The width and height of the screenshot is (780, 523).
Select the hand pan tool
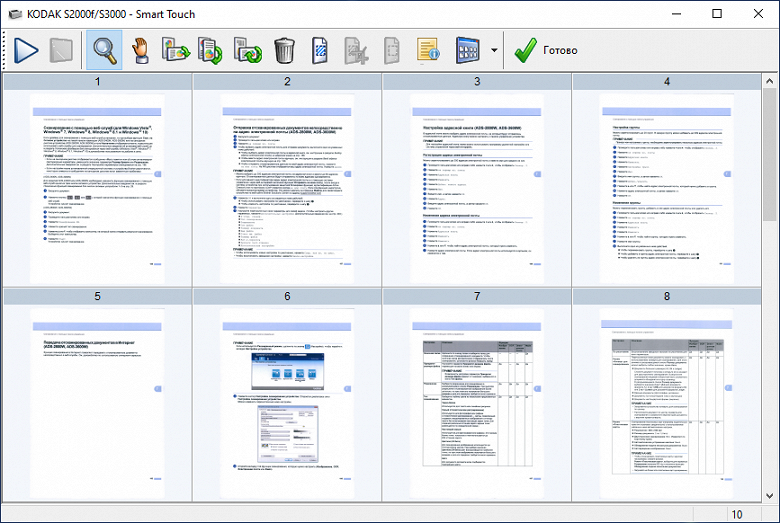point(140,50)
